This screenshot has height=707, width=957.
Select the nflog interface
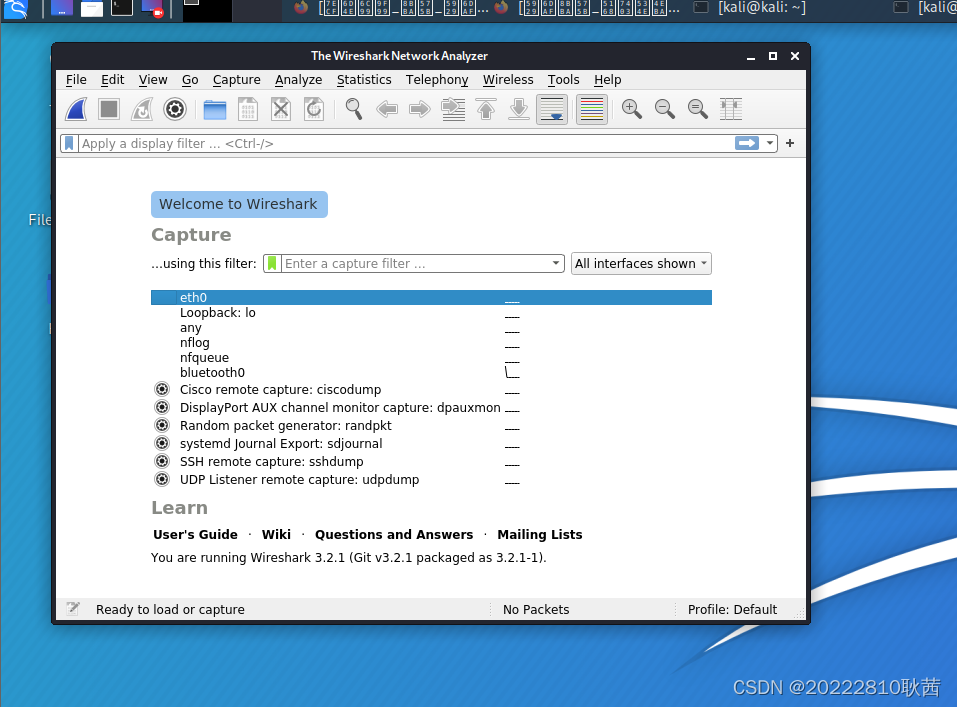431,343
